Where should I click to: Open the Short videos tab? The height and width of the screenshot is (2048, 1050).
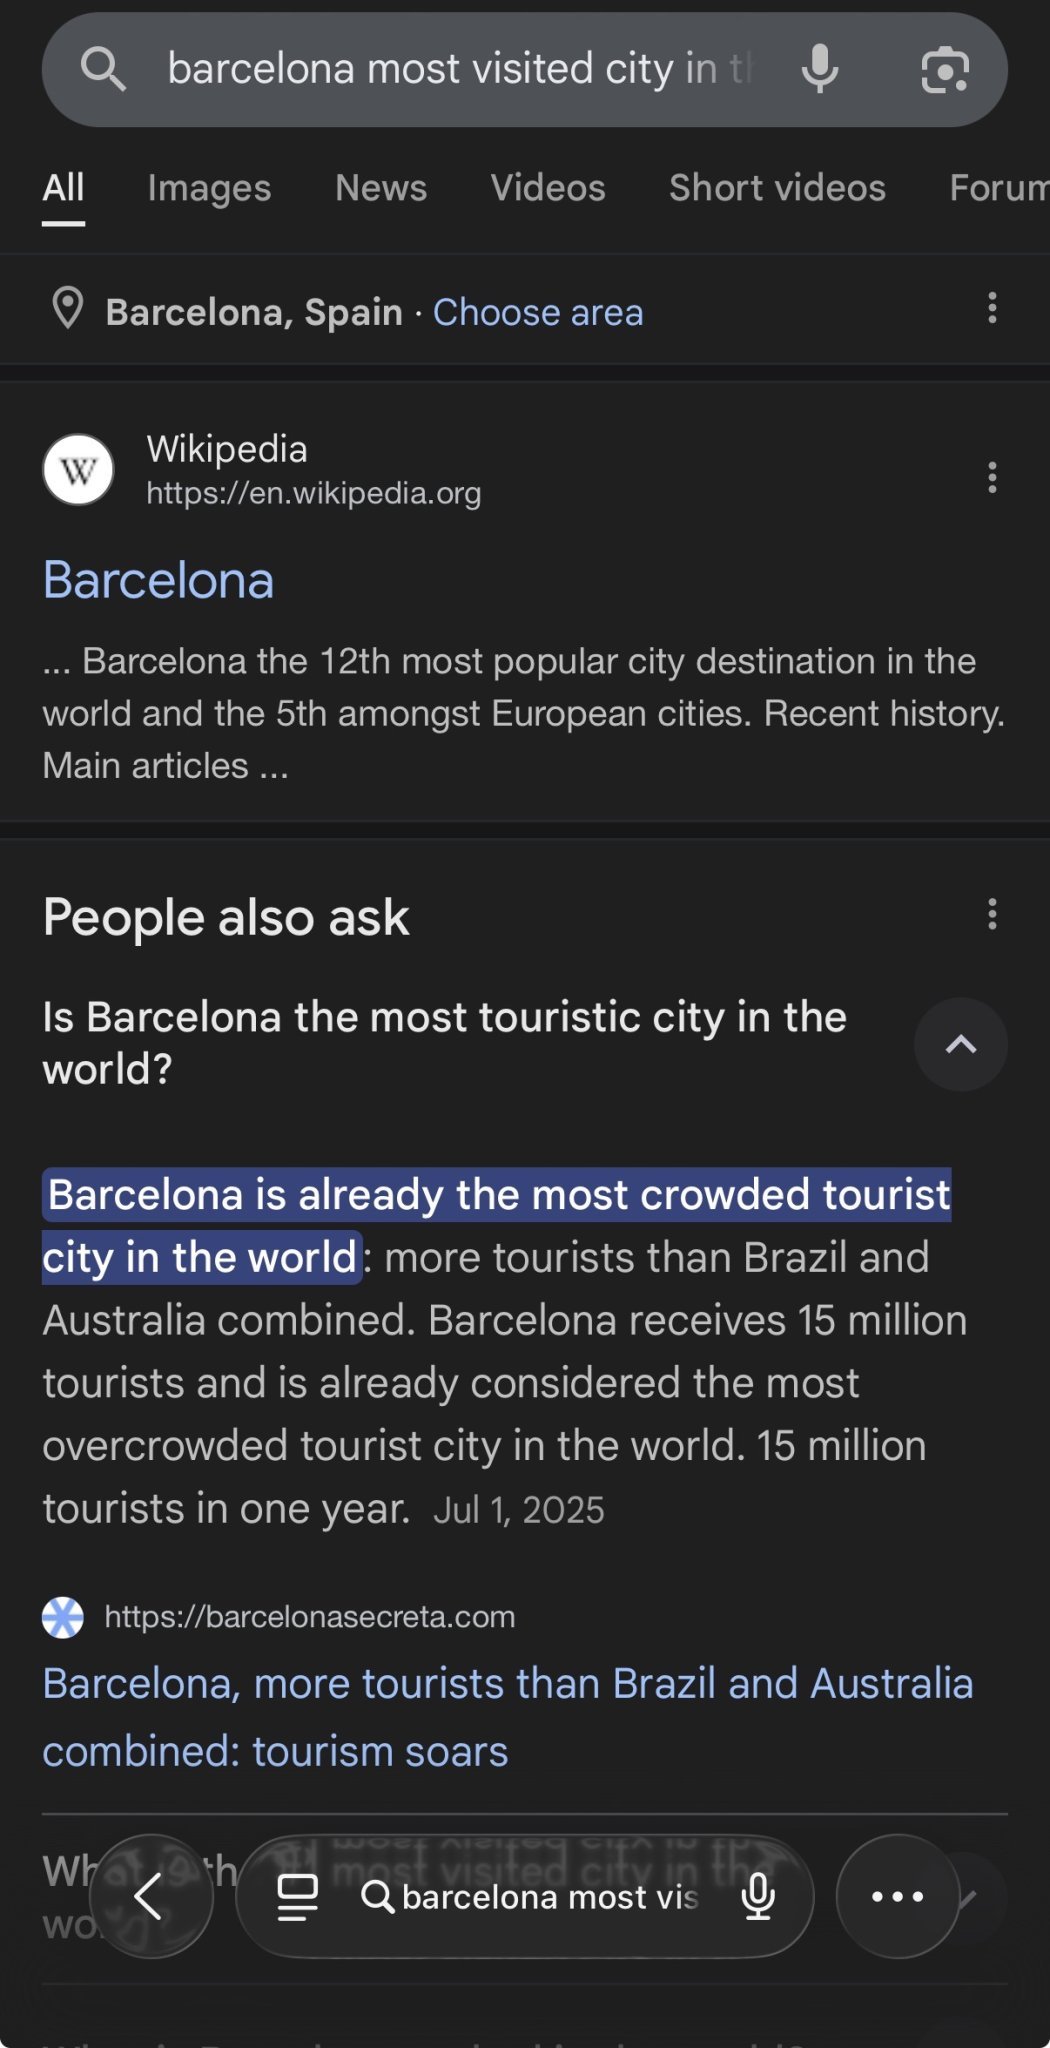coord(777,188)
